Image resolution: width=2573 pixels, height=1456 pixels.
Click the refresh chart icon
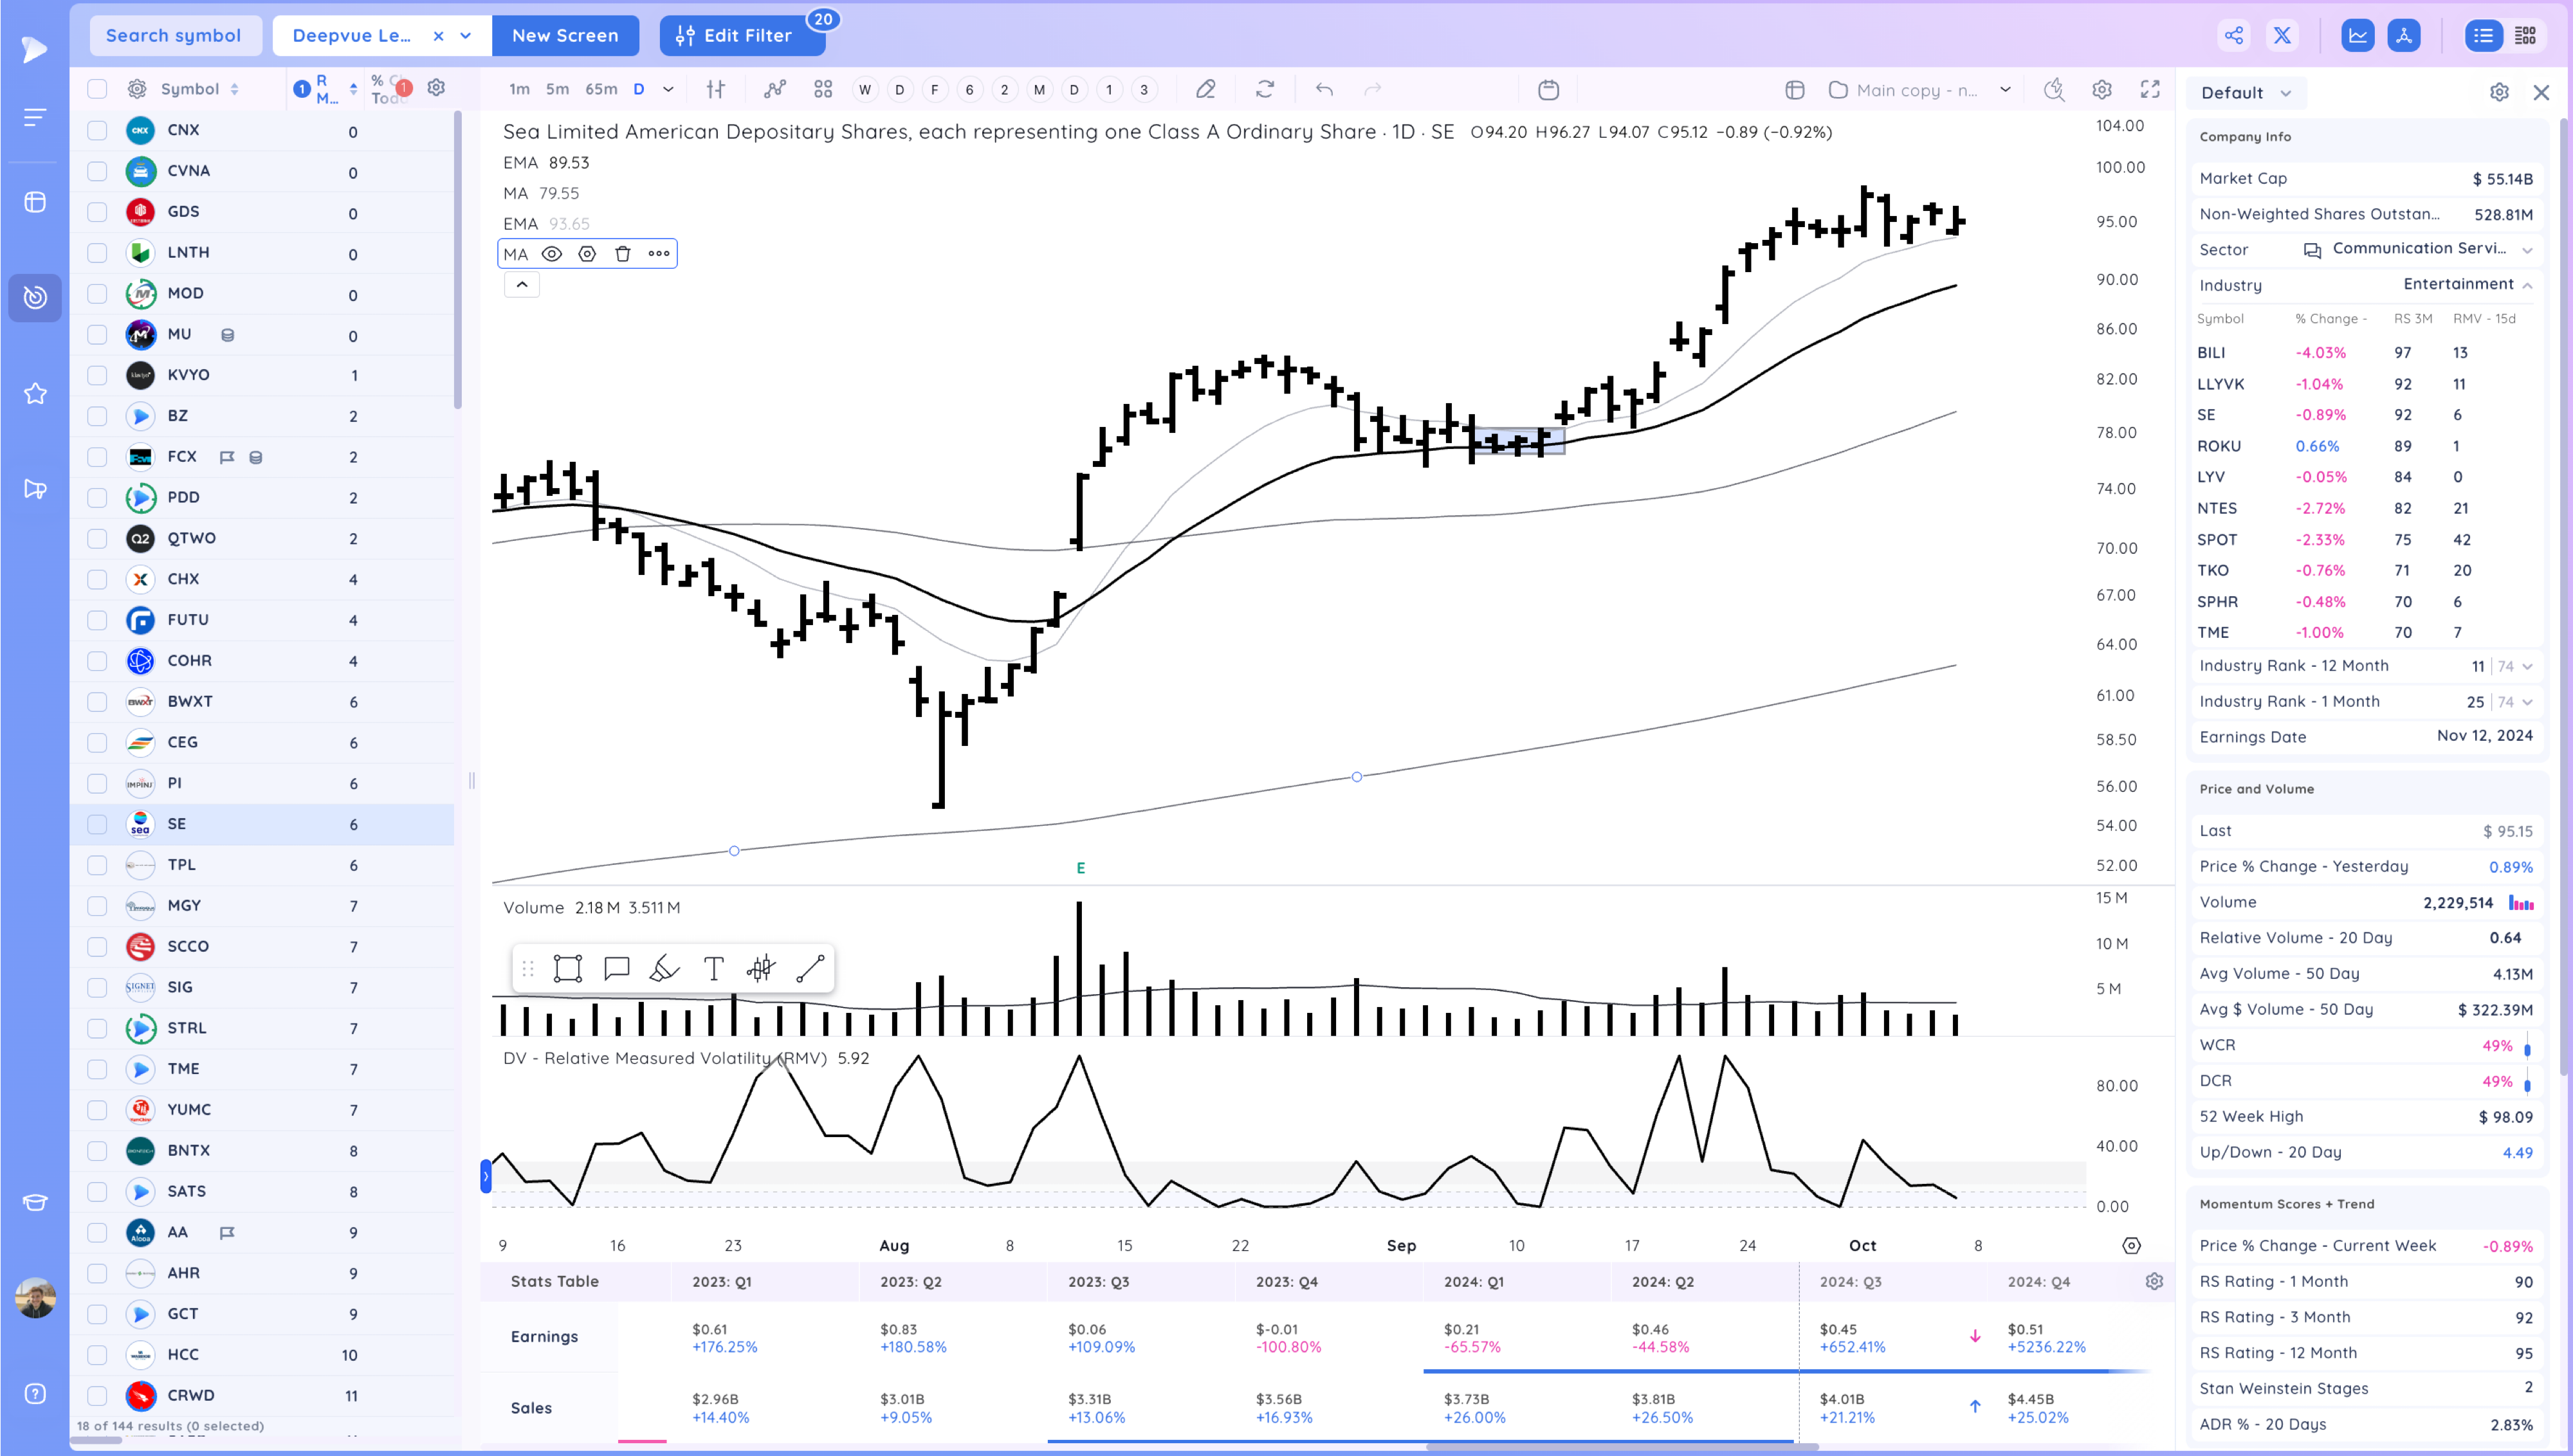[1265, 90]
